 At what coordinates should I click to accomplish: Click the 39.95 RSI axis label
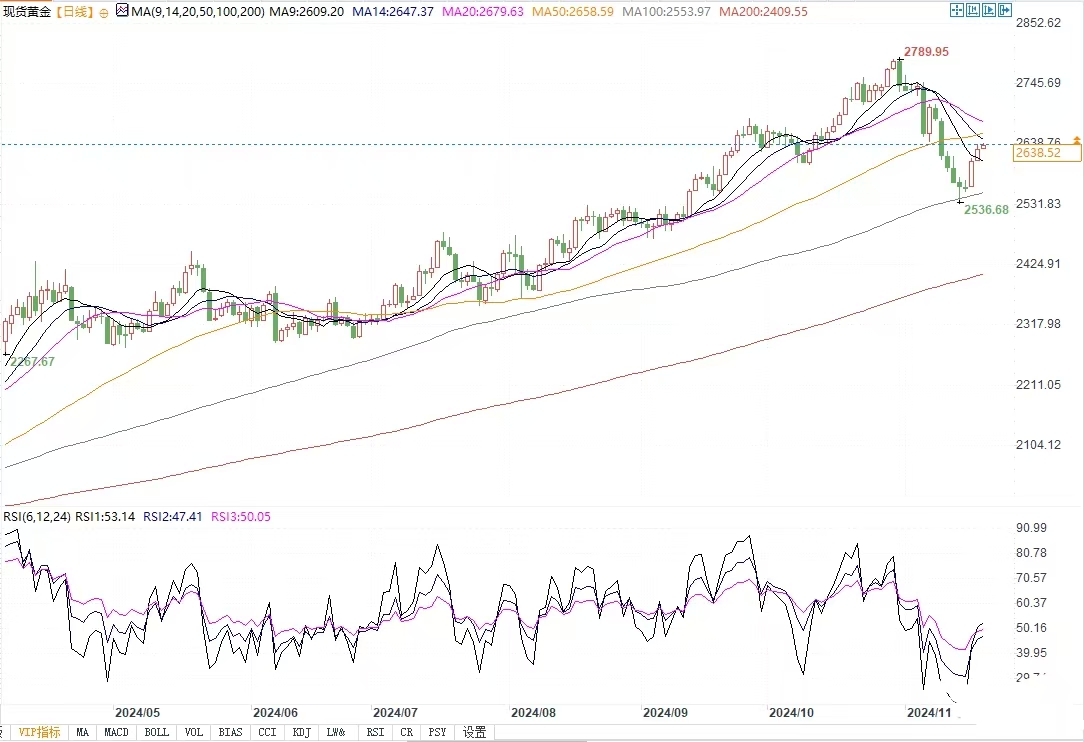(x=1031, y=652)
